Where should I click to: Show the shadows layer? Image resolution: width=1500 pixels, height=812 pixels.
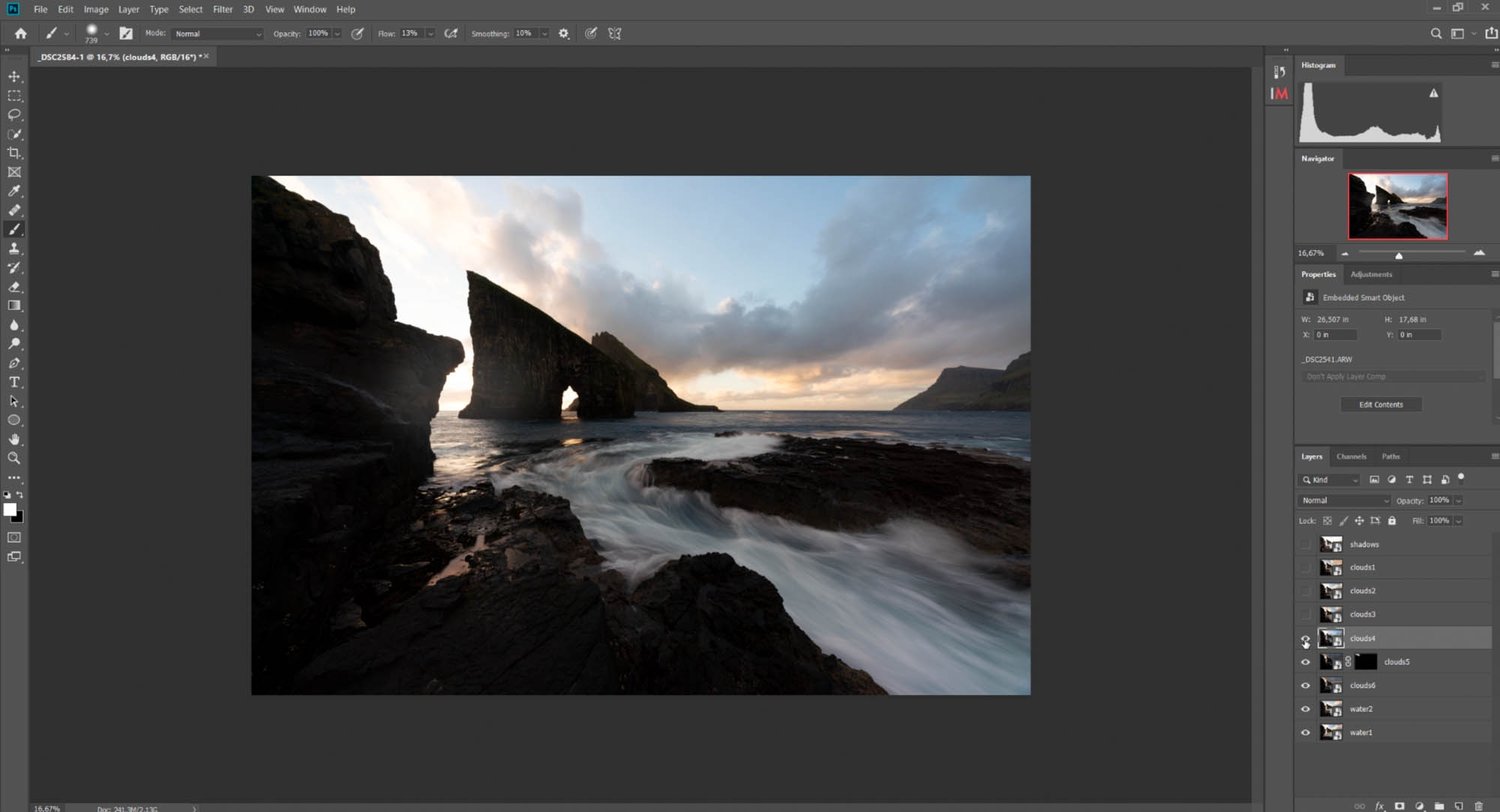pos(1305,545)
